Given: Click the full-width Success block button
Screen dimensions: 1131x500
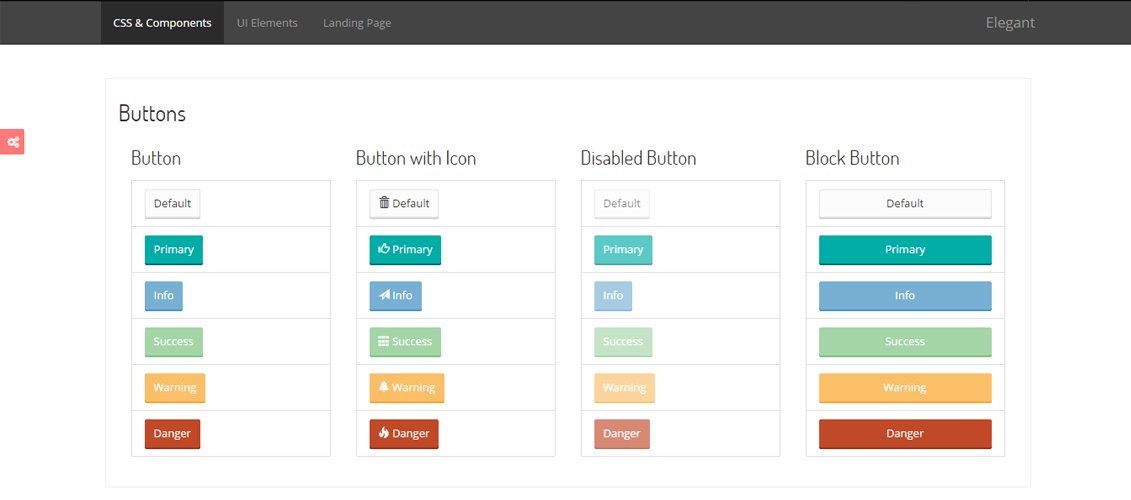Looking at the screenshot, I should pyautogui.click(x=905, y=342).
